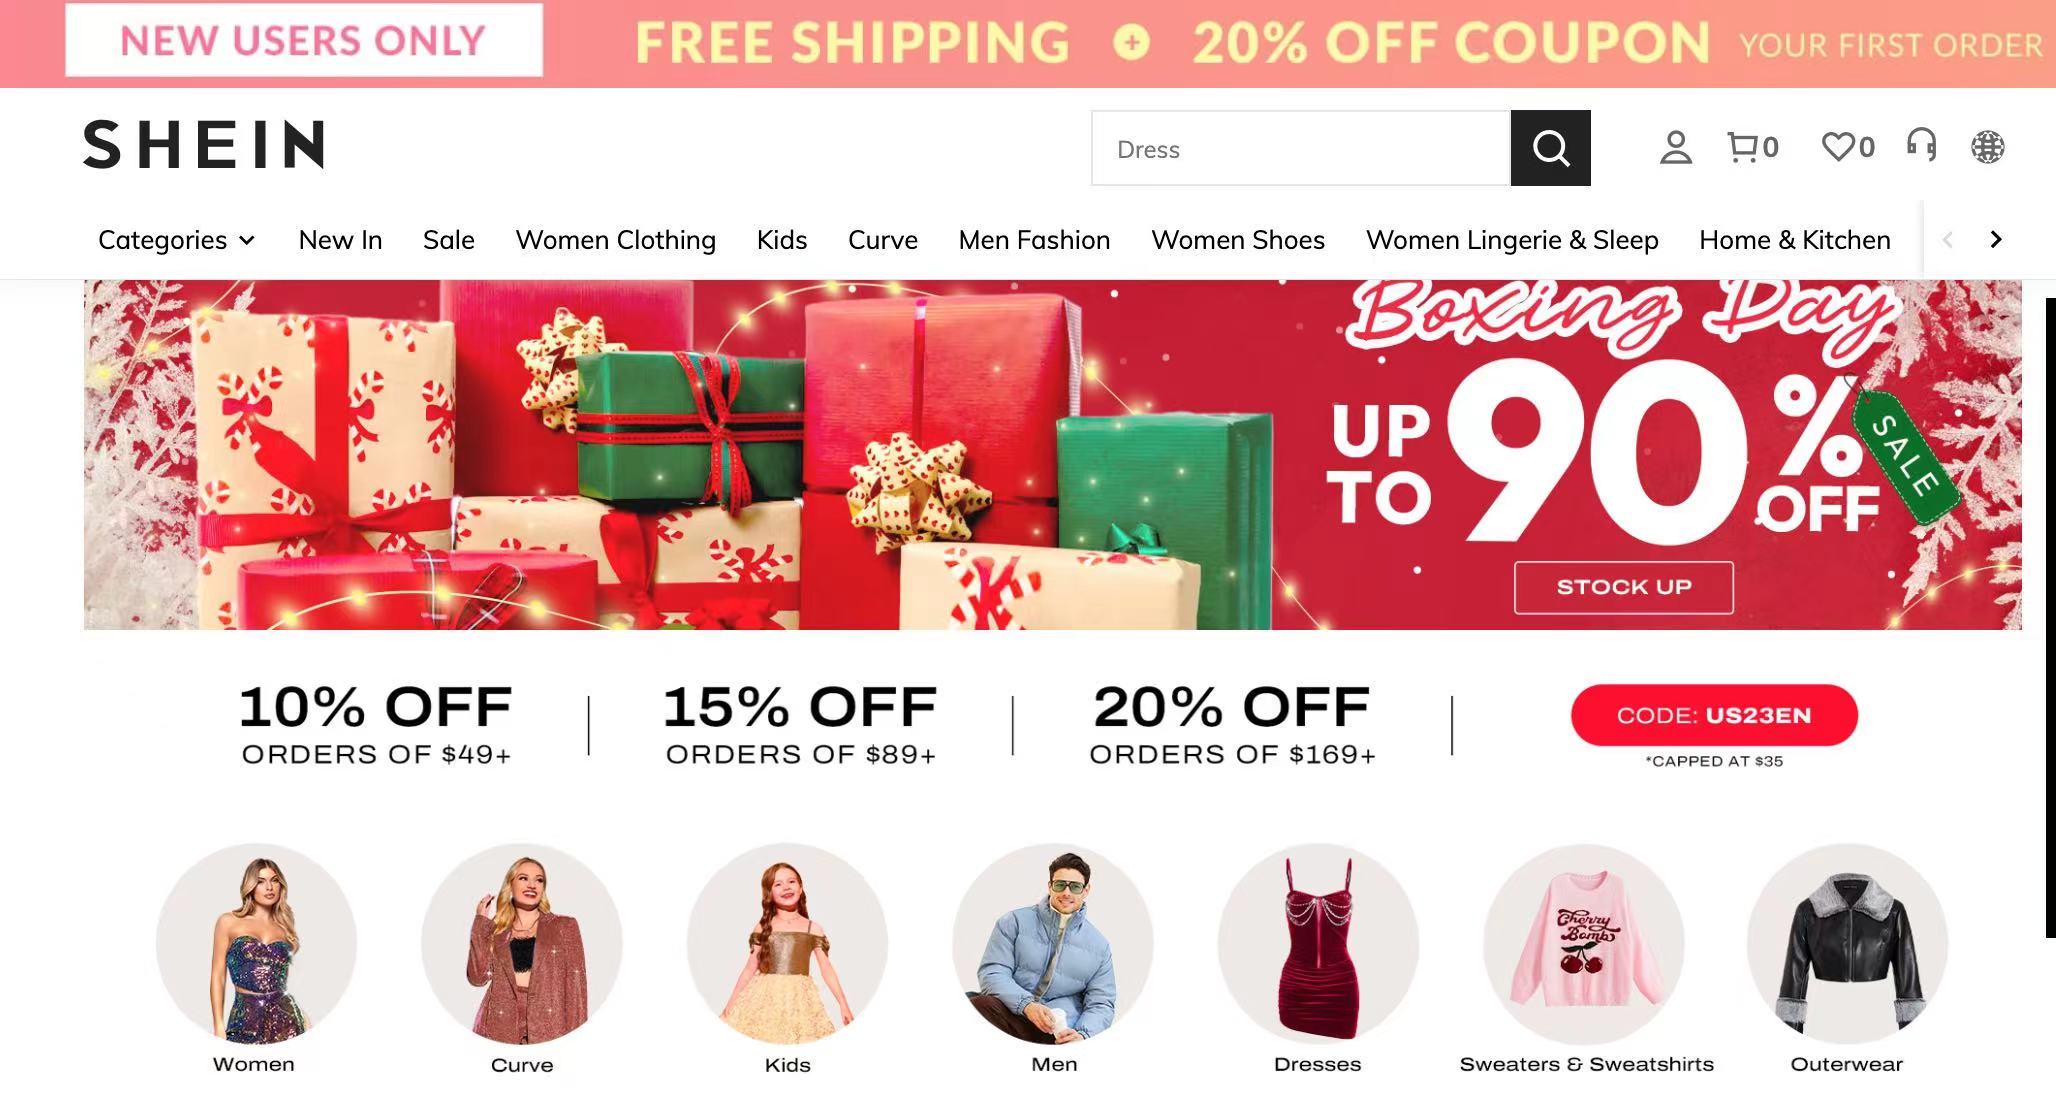Click the Dress search field
This screenshot has height=1098, width=2056.
pyautogui.click(x=1300, y=148)
